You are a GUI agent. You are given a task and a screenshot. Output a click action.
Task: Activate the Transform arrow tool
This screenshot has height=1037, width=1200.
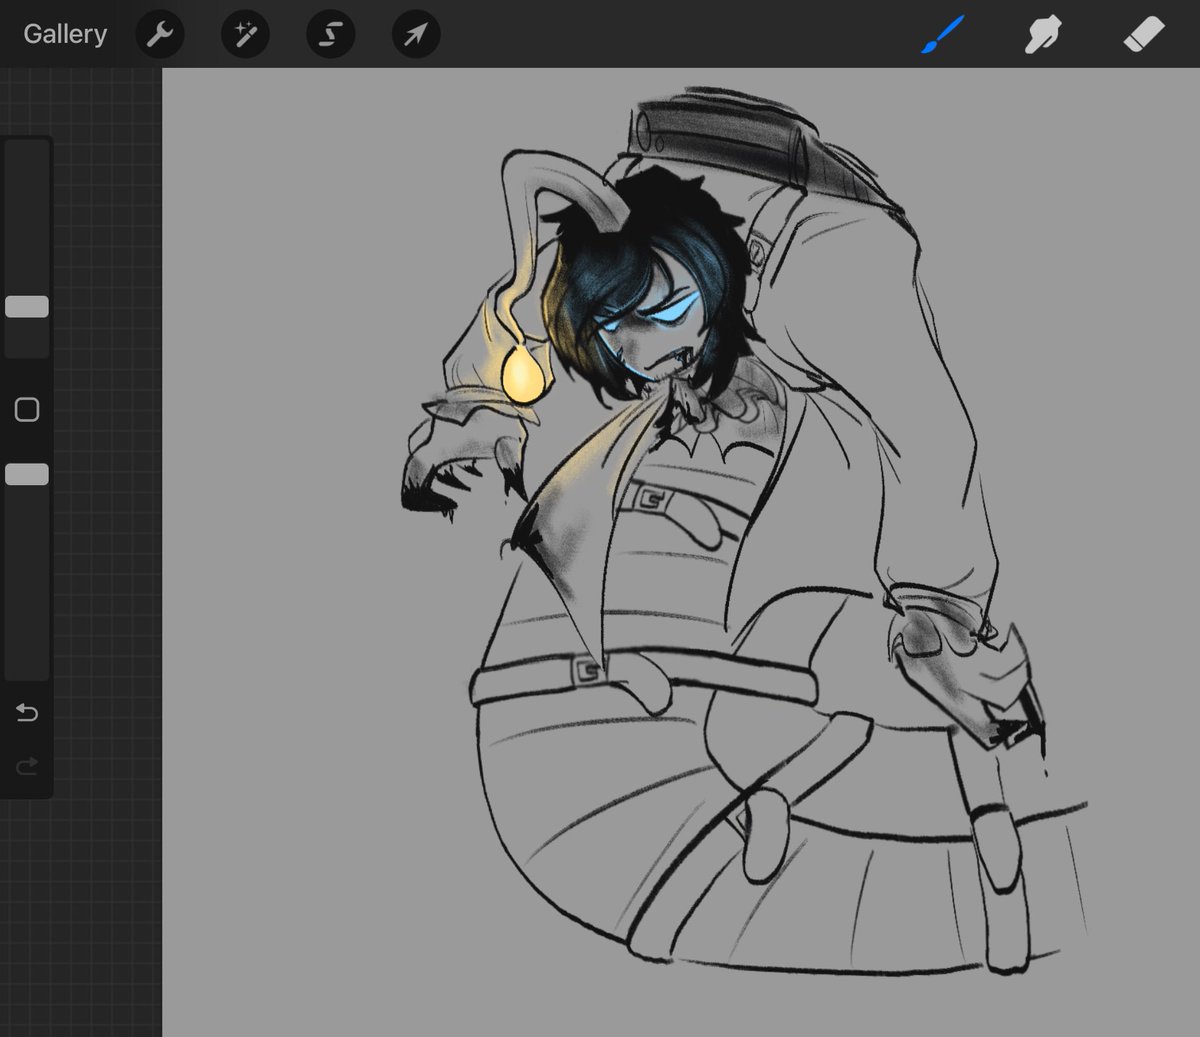point(416,35)
